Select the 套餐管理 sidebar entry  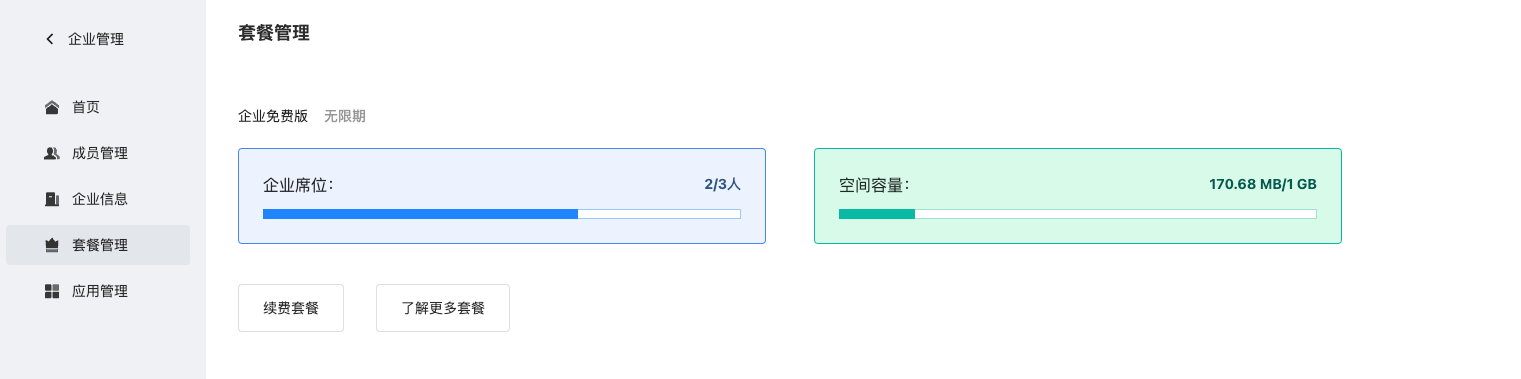[98, 245]
